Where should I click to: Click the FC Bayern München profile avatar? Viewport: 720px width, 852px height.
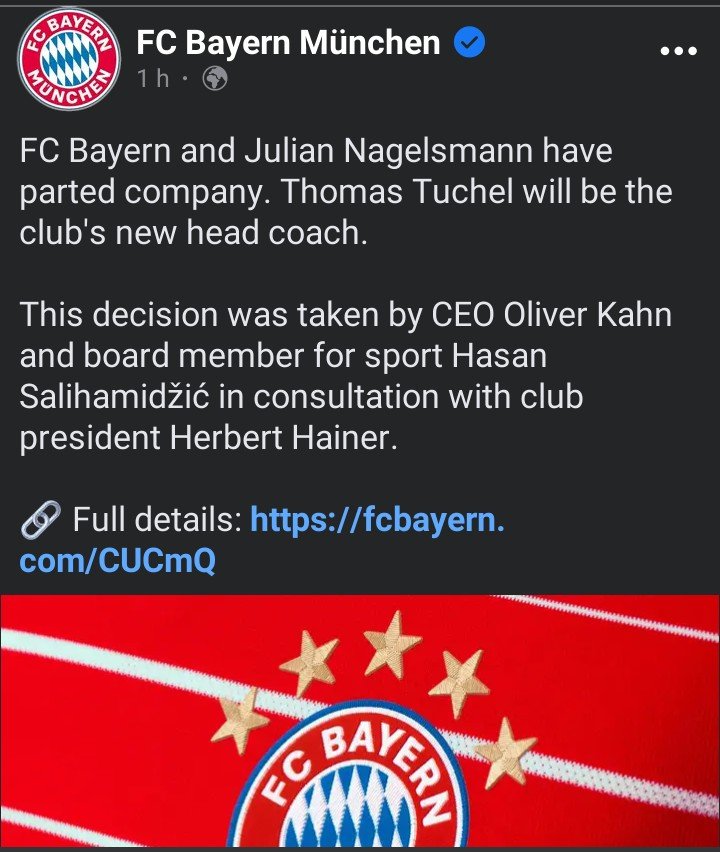[x=69, y=60]
